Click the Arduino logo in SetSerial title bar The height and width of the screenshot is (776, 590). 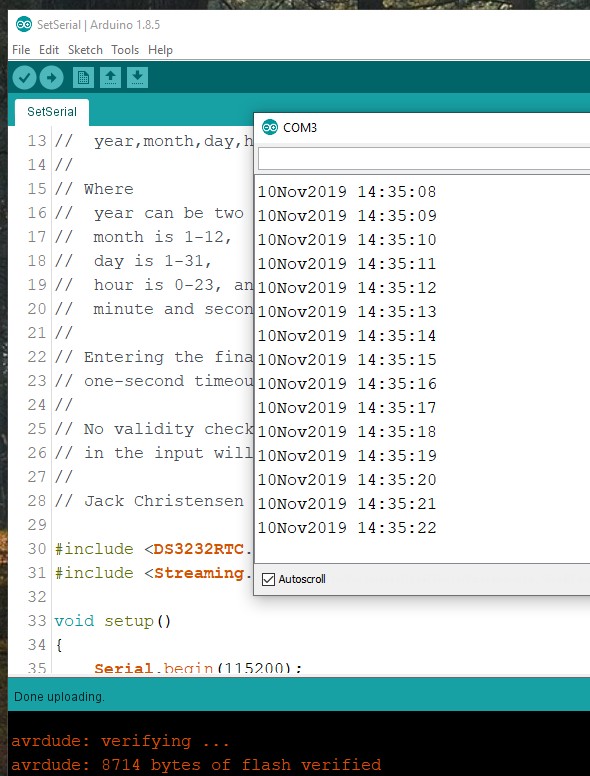24,24
